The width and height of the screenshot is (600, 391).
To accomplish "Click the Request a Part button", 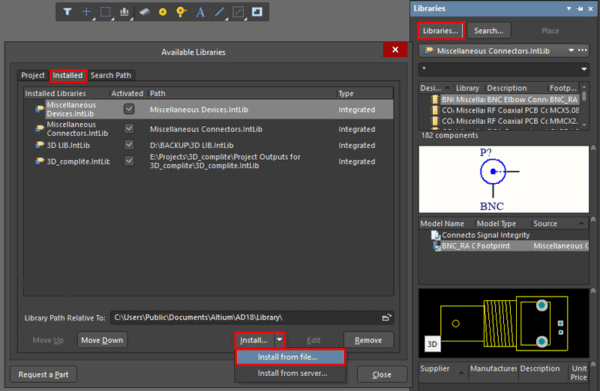I will click(43, 375).
